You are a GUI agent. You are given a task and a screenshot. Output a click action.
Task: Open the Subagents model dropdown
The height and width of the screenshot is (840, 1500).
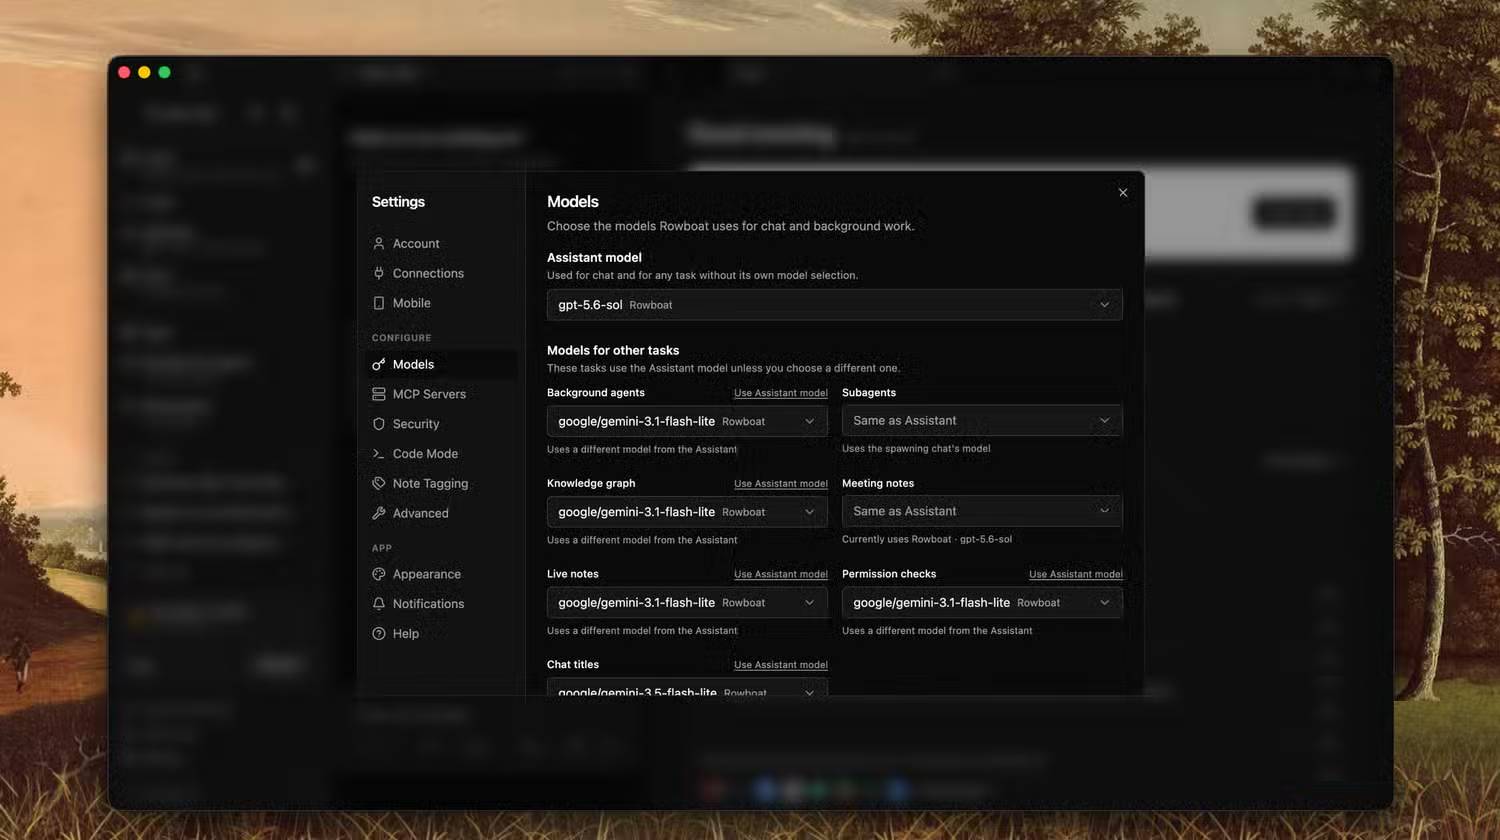pyautogui.click(x=982, y=421)
